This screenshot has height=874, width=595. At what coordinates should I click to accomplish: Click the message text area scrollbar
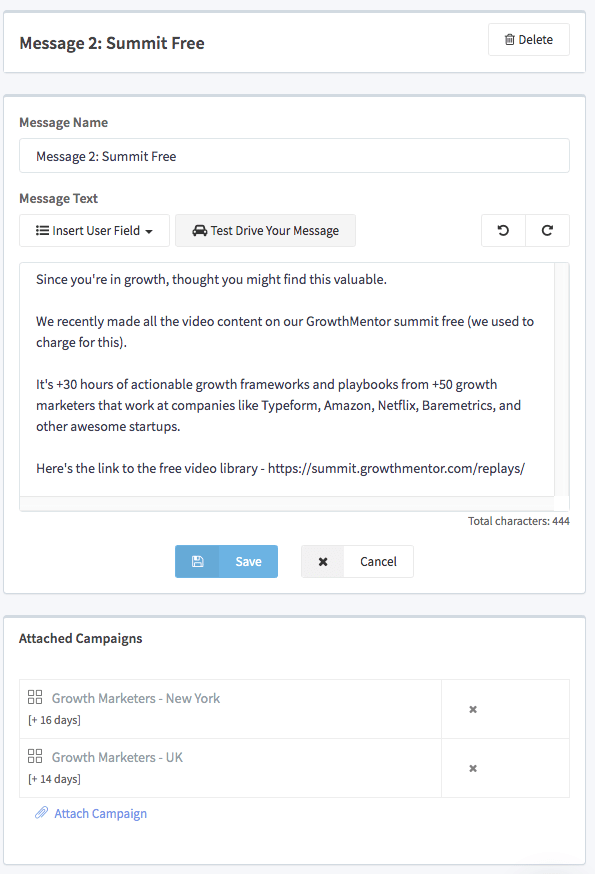562,380
